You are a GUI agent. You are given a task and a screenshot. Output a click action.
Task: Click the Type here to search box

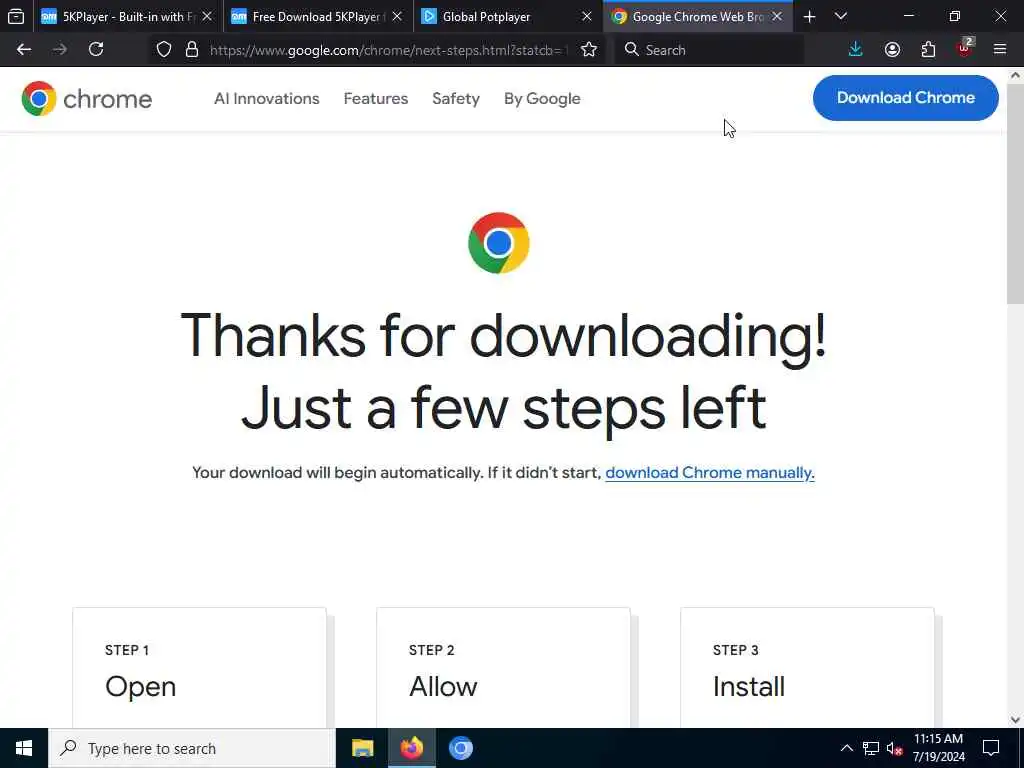click(192, 748)
